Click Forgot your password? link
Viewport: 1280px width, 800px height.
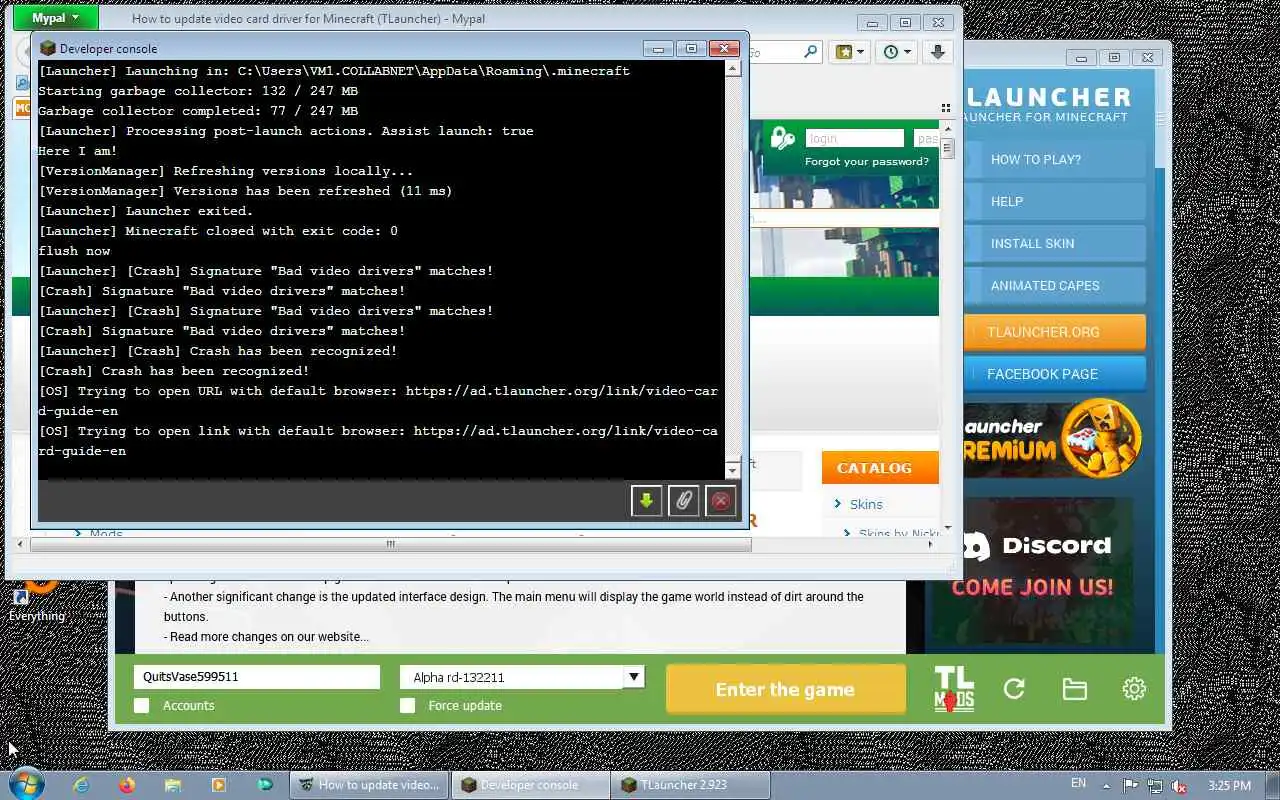coord(867,161)
